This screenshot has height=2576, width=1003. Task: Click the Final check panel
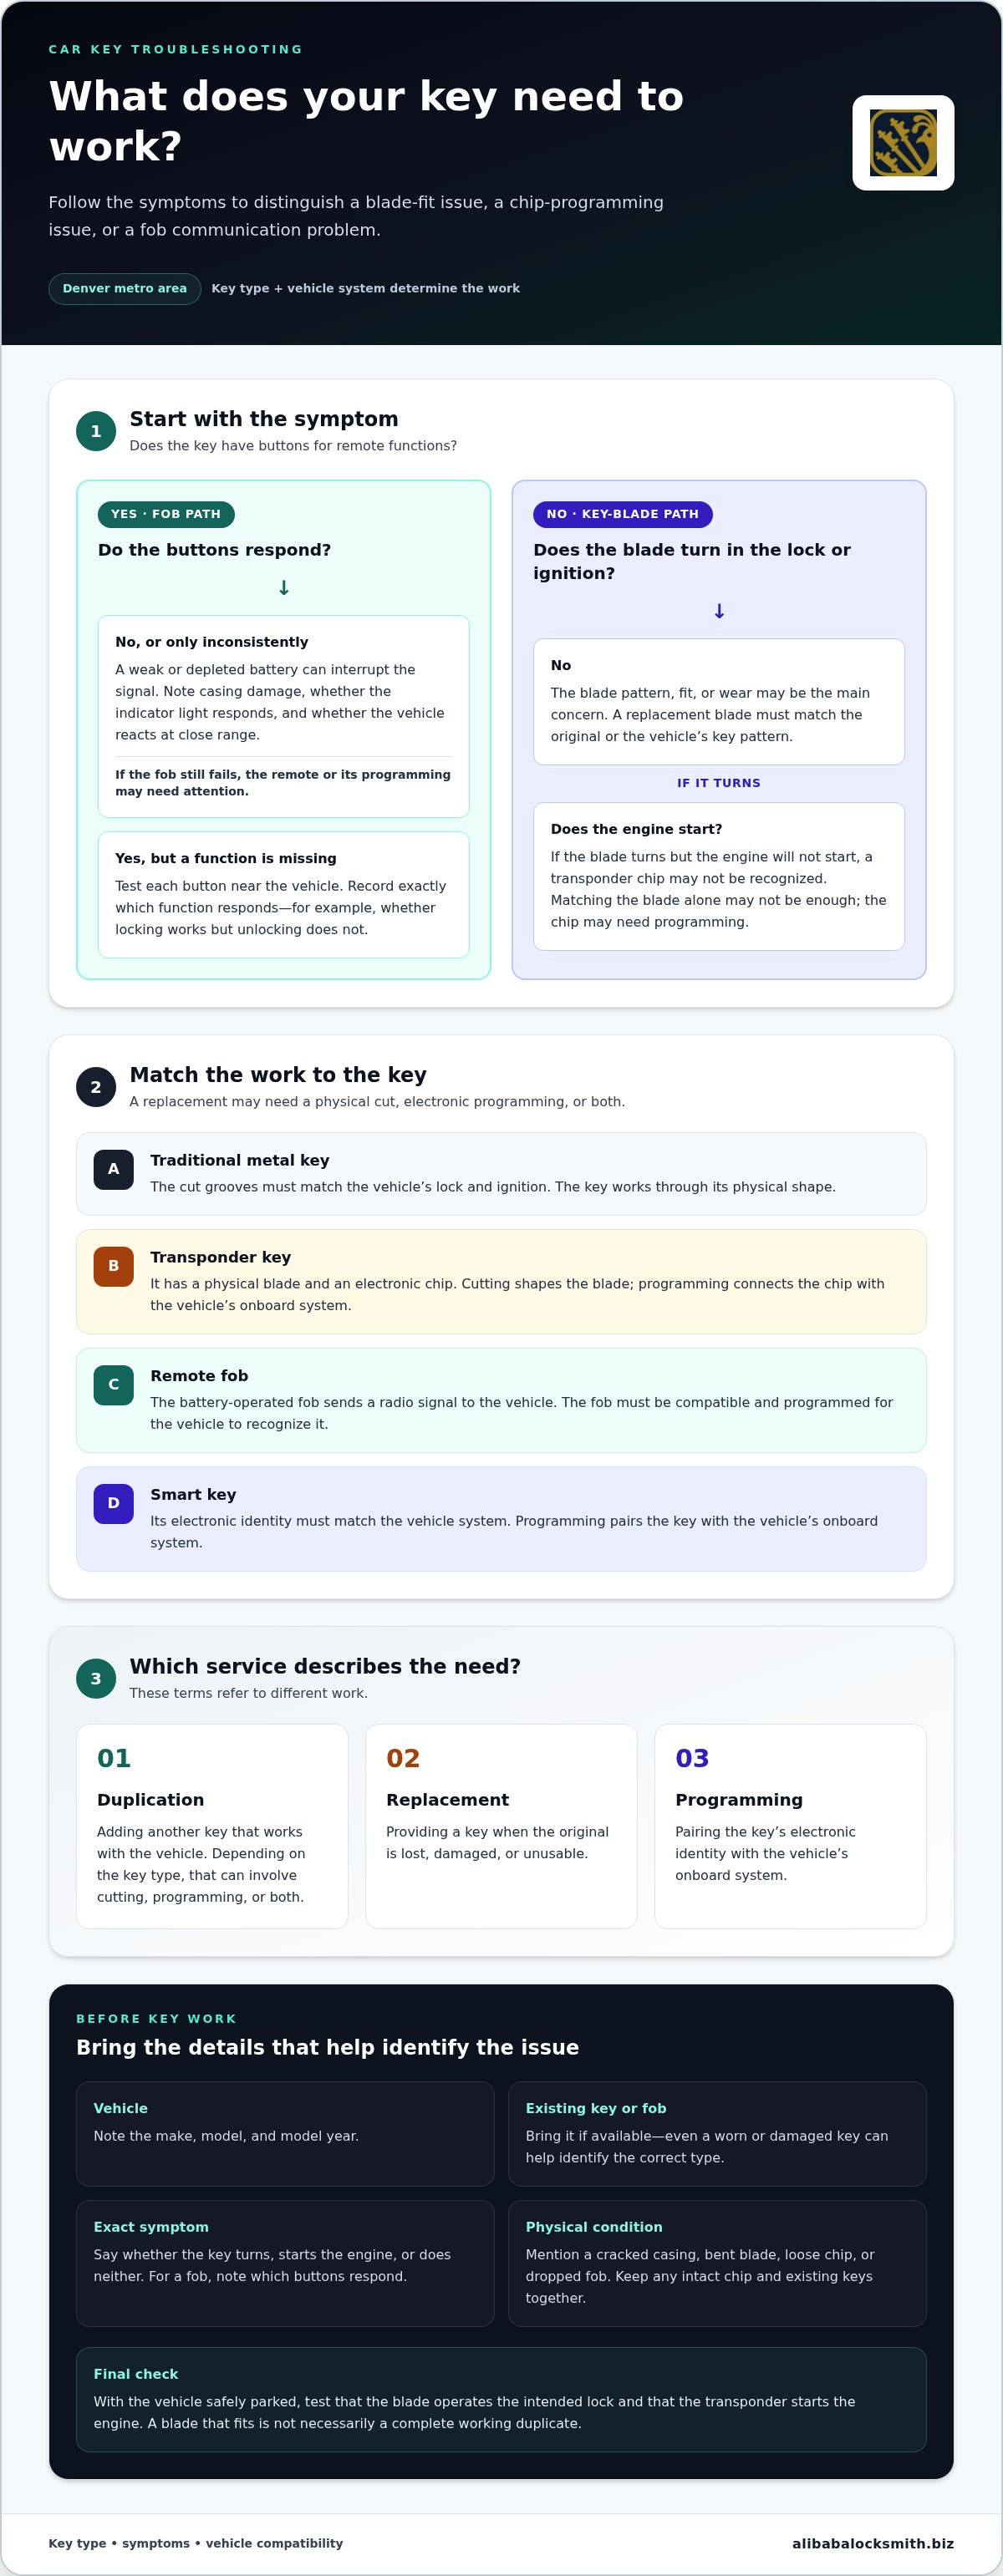pos(501,2399)
